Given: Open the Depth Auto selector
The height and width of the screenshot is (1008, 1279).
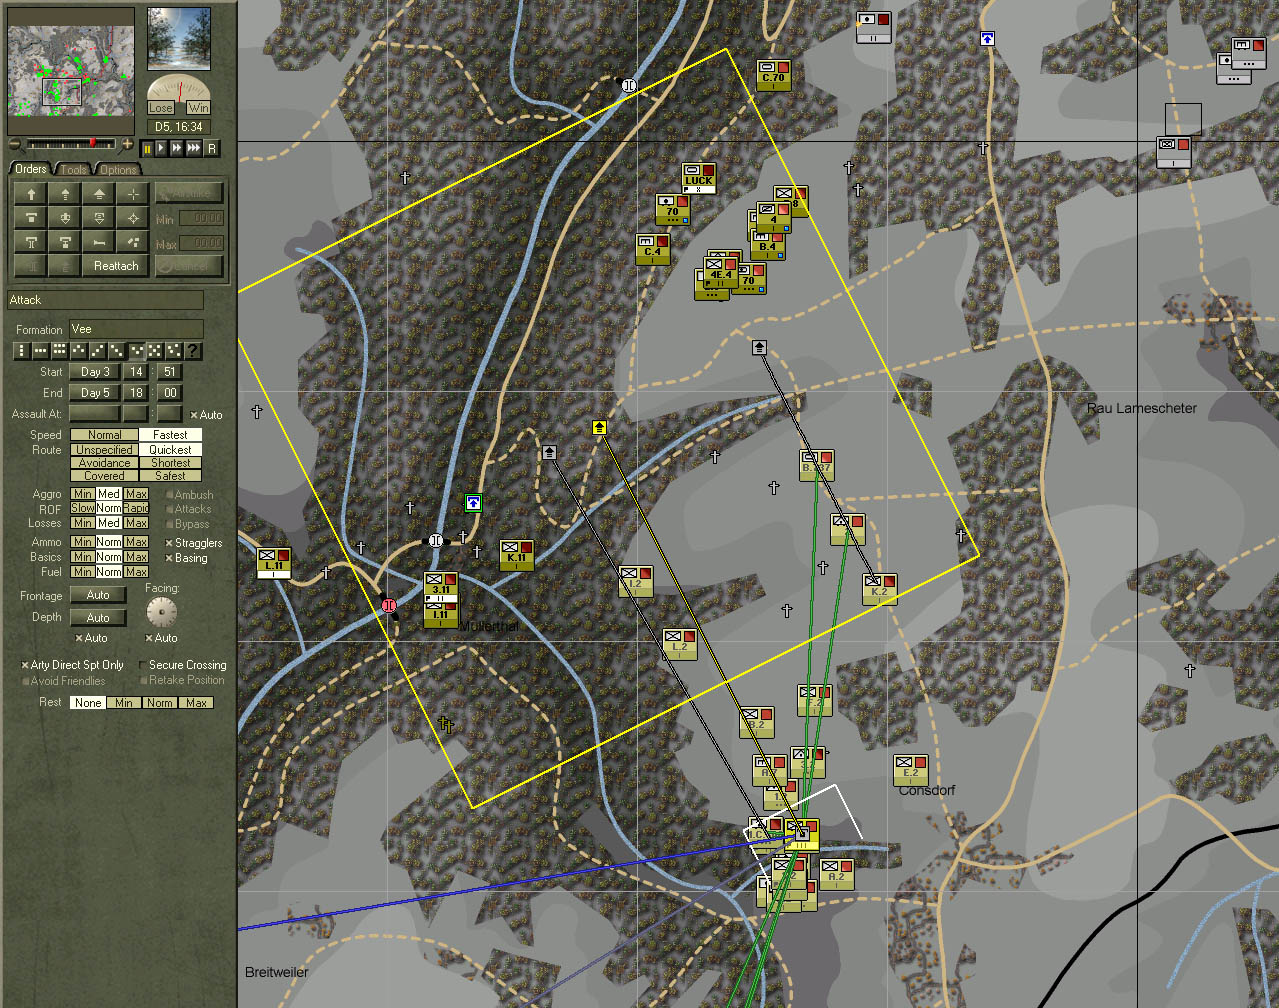Looking at the screenshot, I should click(98, 617).
